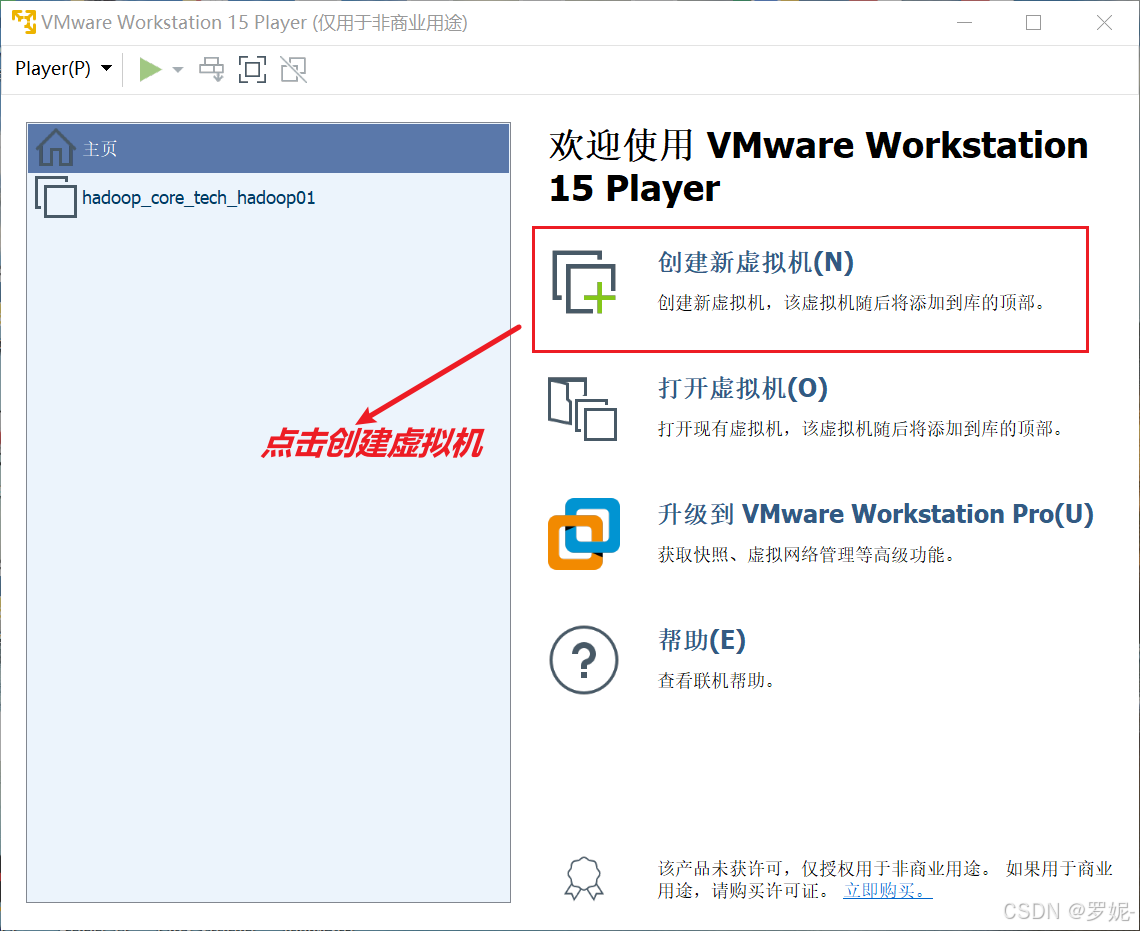
Task: Close the VMware Player window
Action: (1104, 23)
